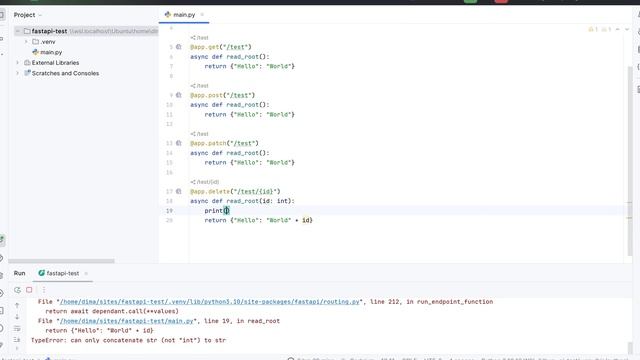Close the main.py editor tab

(x=202, y=15)
